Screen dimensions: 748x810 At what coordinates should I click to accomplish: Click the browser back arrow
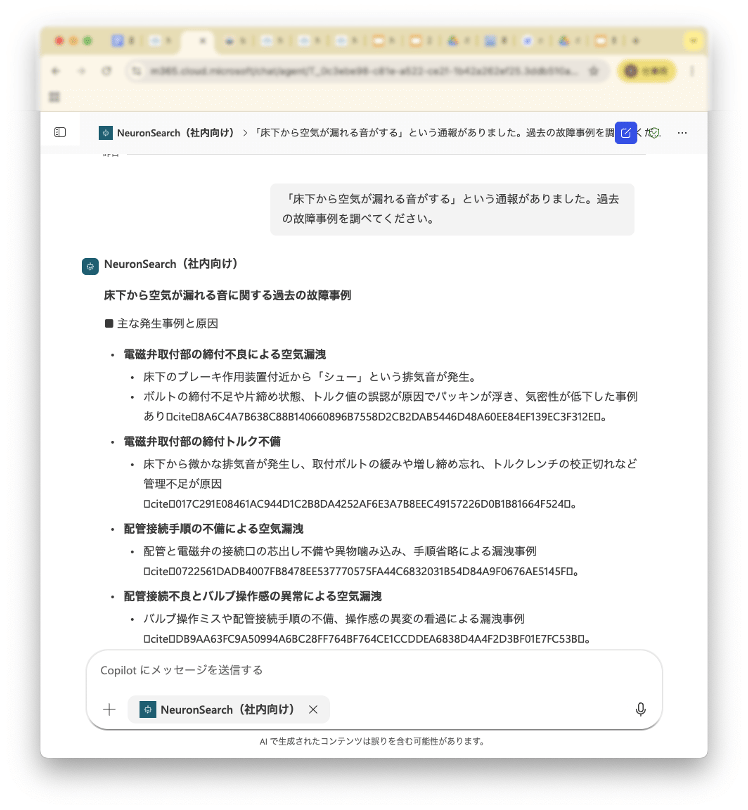pyautogui.click(x=56, y=71)
